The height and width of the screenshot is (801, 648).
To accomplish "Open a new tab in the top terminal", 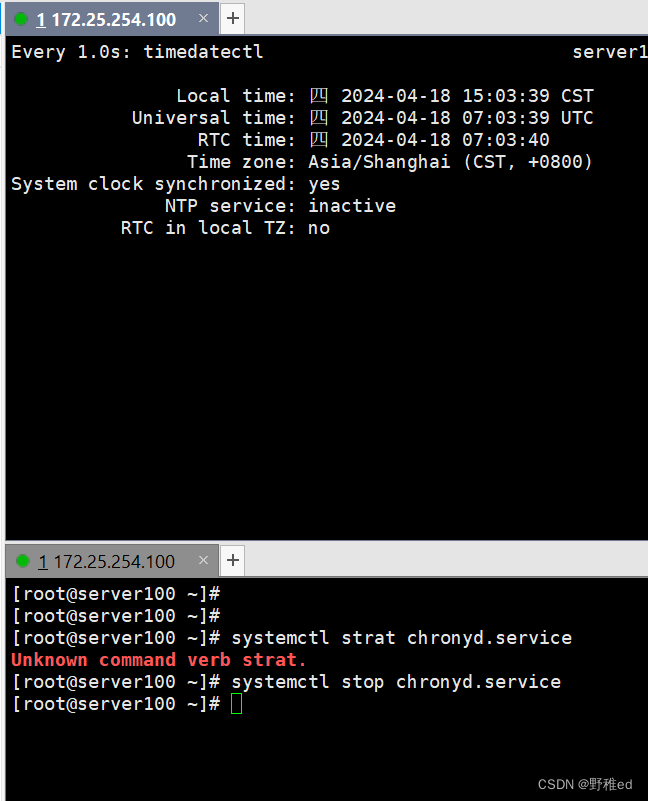I will pos(232,17).
